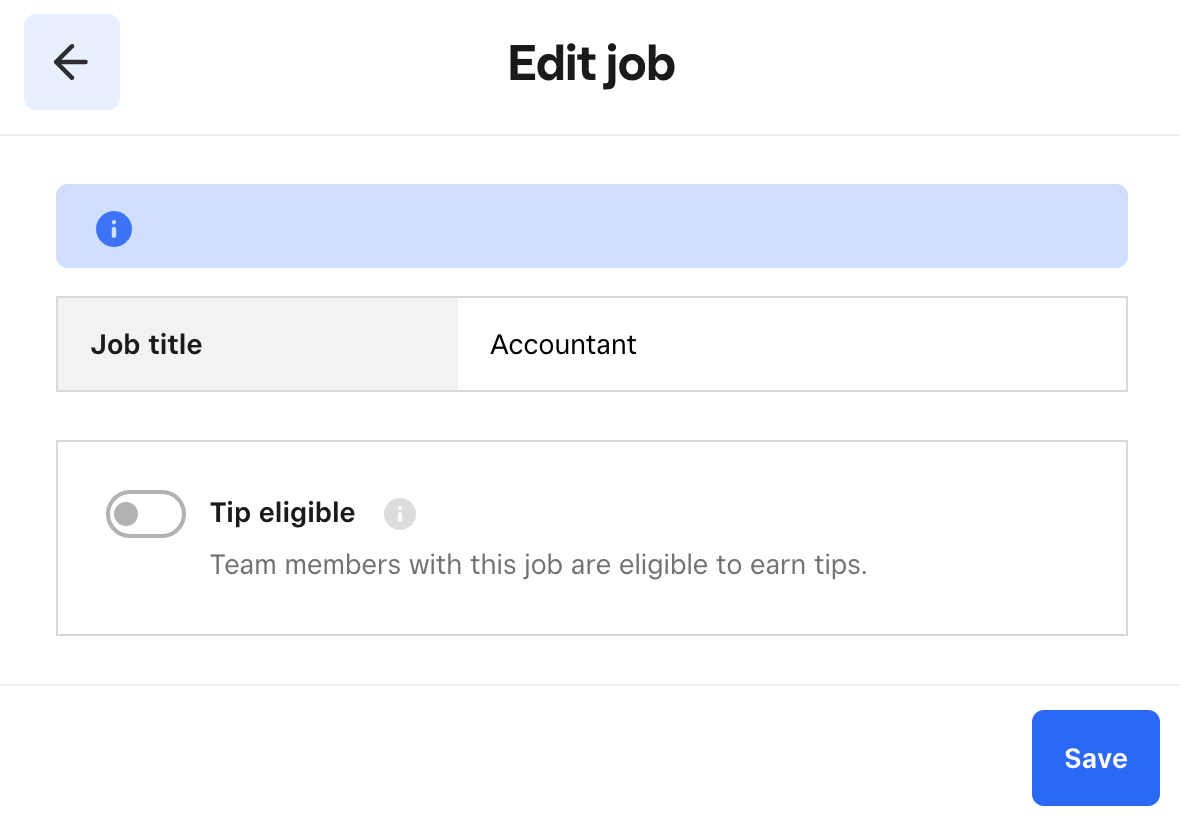The height and width of the screenshot is (820, 1180).
Task: Click the tips eligibility description text
Action: point(539,564)
